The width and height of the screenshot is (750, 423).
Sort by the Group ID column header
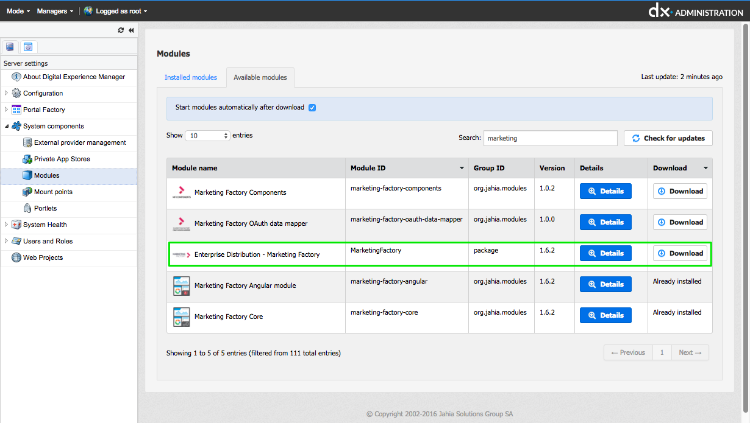(502, 168)
